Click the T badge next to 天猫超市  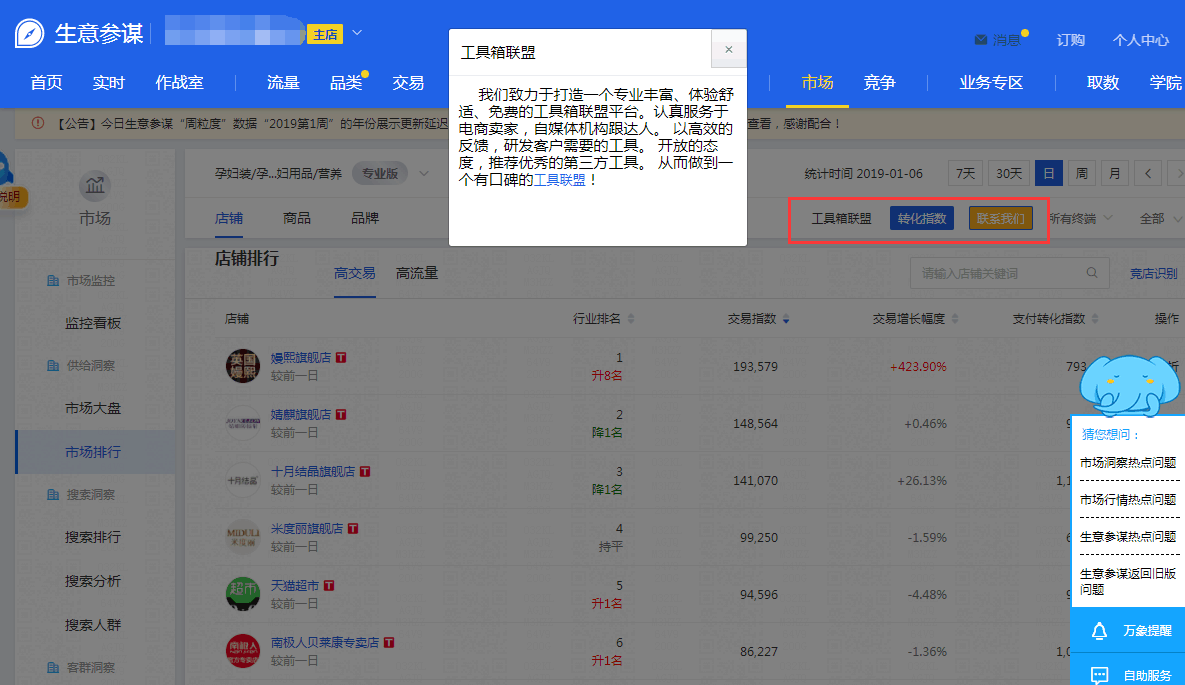[329, 585]
